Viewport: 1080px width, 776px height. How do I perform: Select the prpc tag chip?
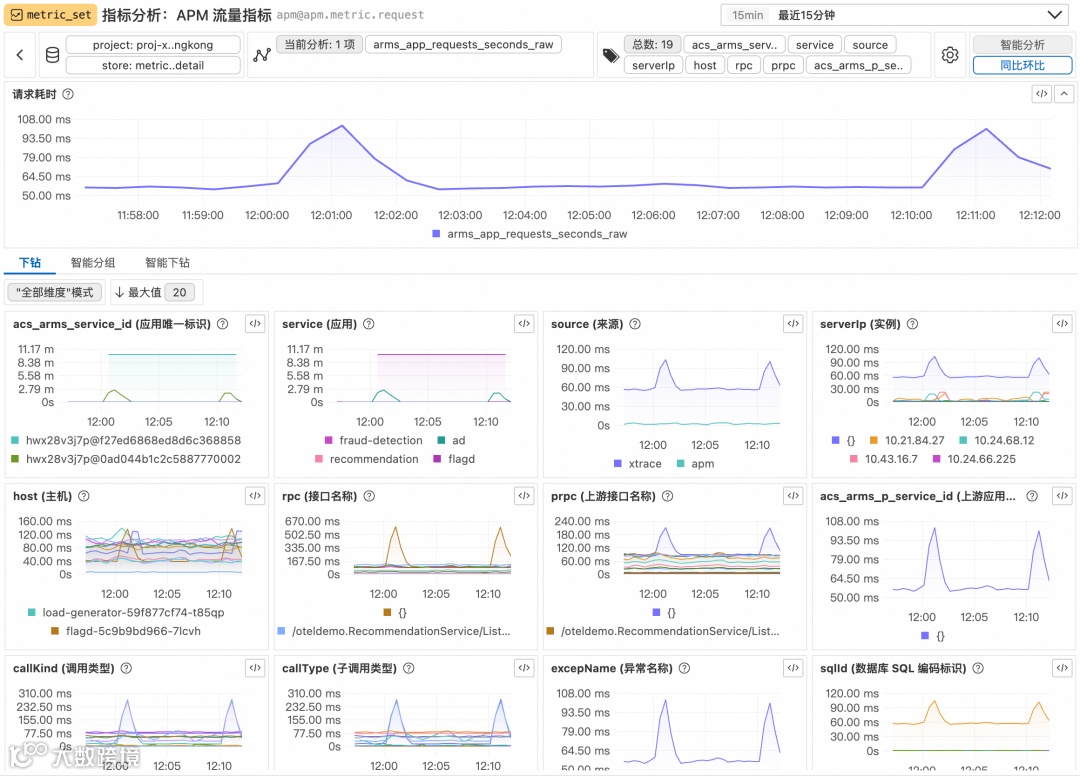point(783,65)
